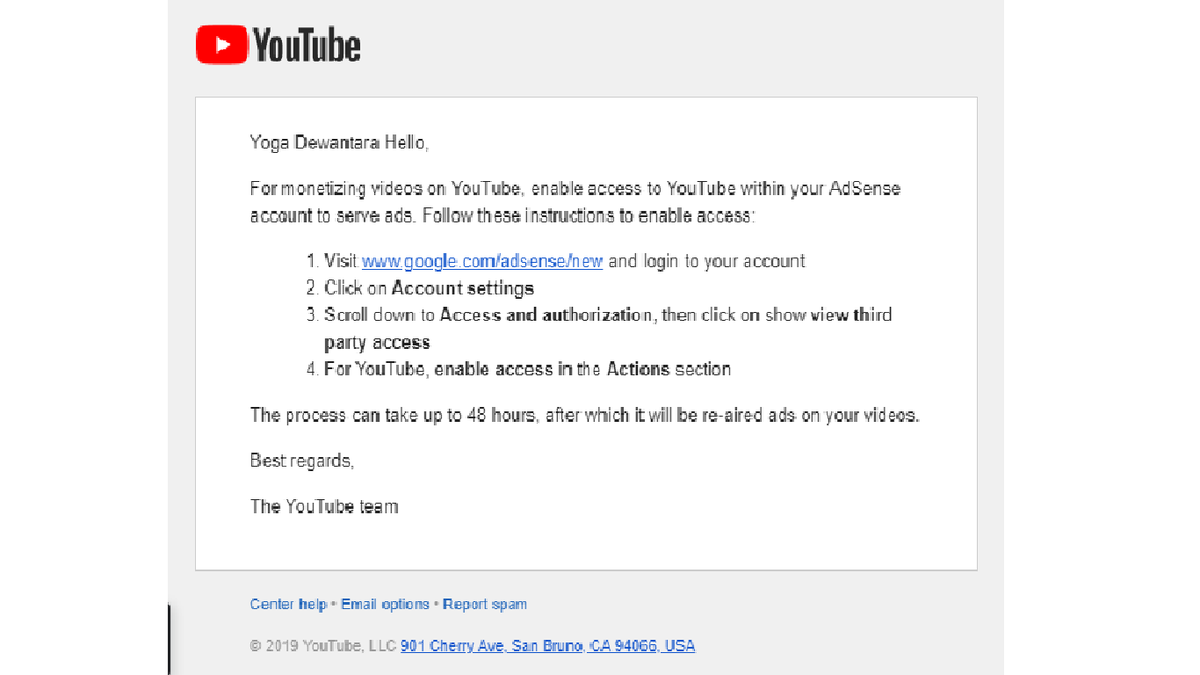The height and width of the screenshot is (675, 1200).
Task: Open the www.google.com/adsense/new link
Action: [x=482, y=261]
